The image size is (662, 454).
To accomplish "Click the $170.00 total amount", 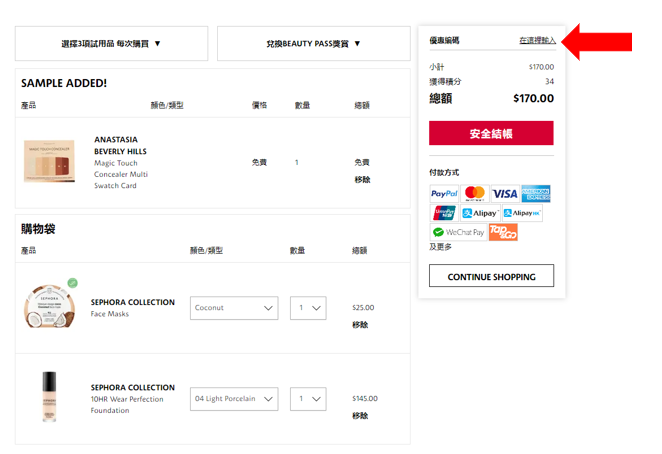I will pos(533,98).
